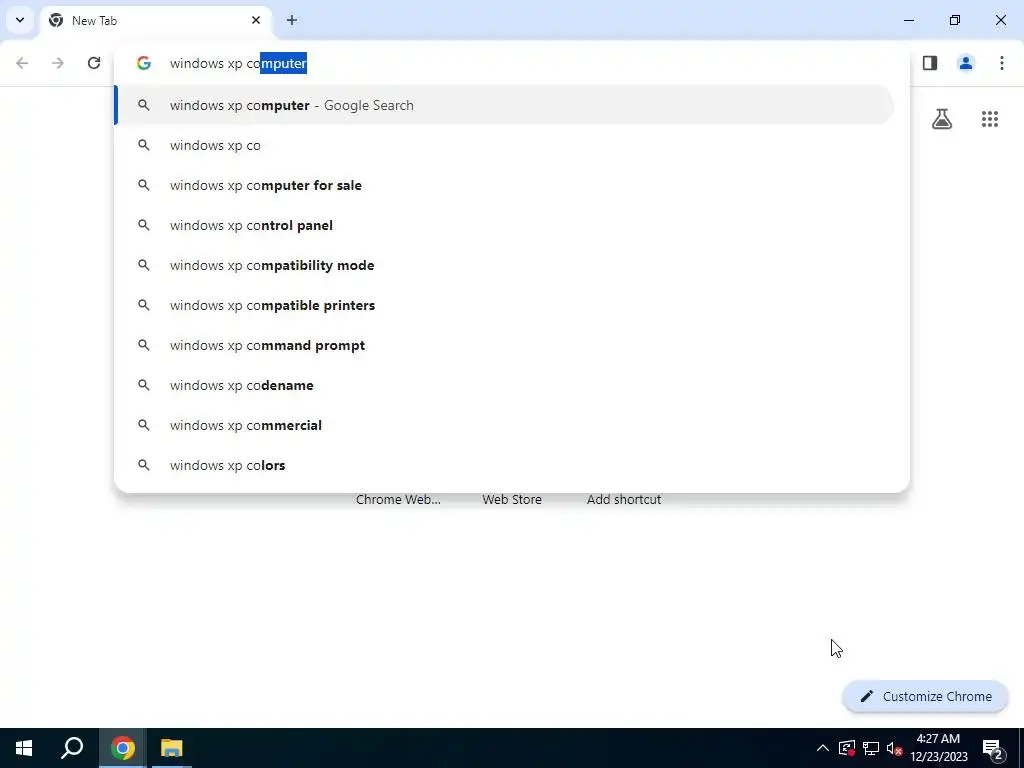Expand the tab search dropdown arrow

(x=20, y=20)
